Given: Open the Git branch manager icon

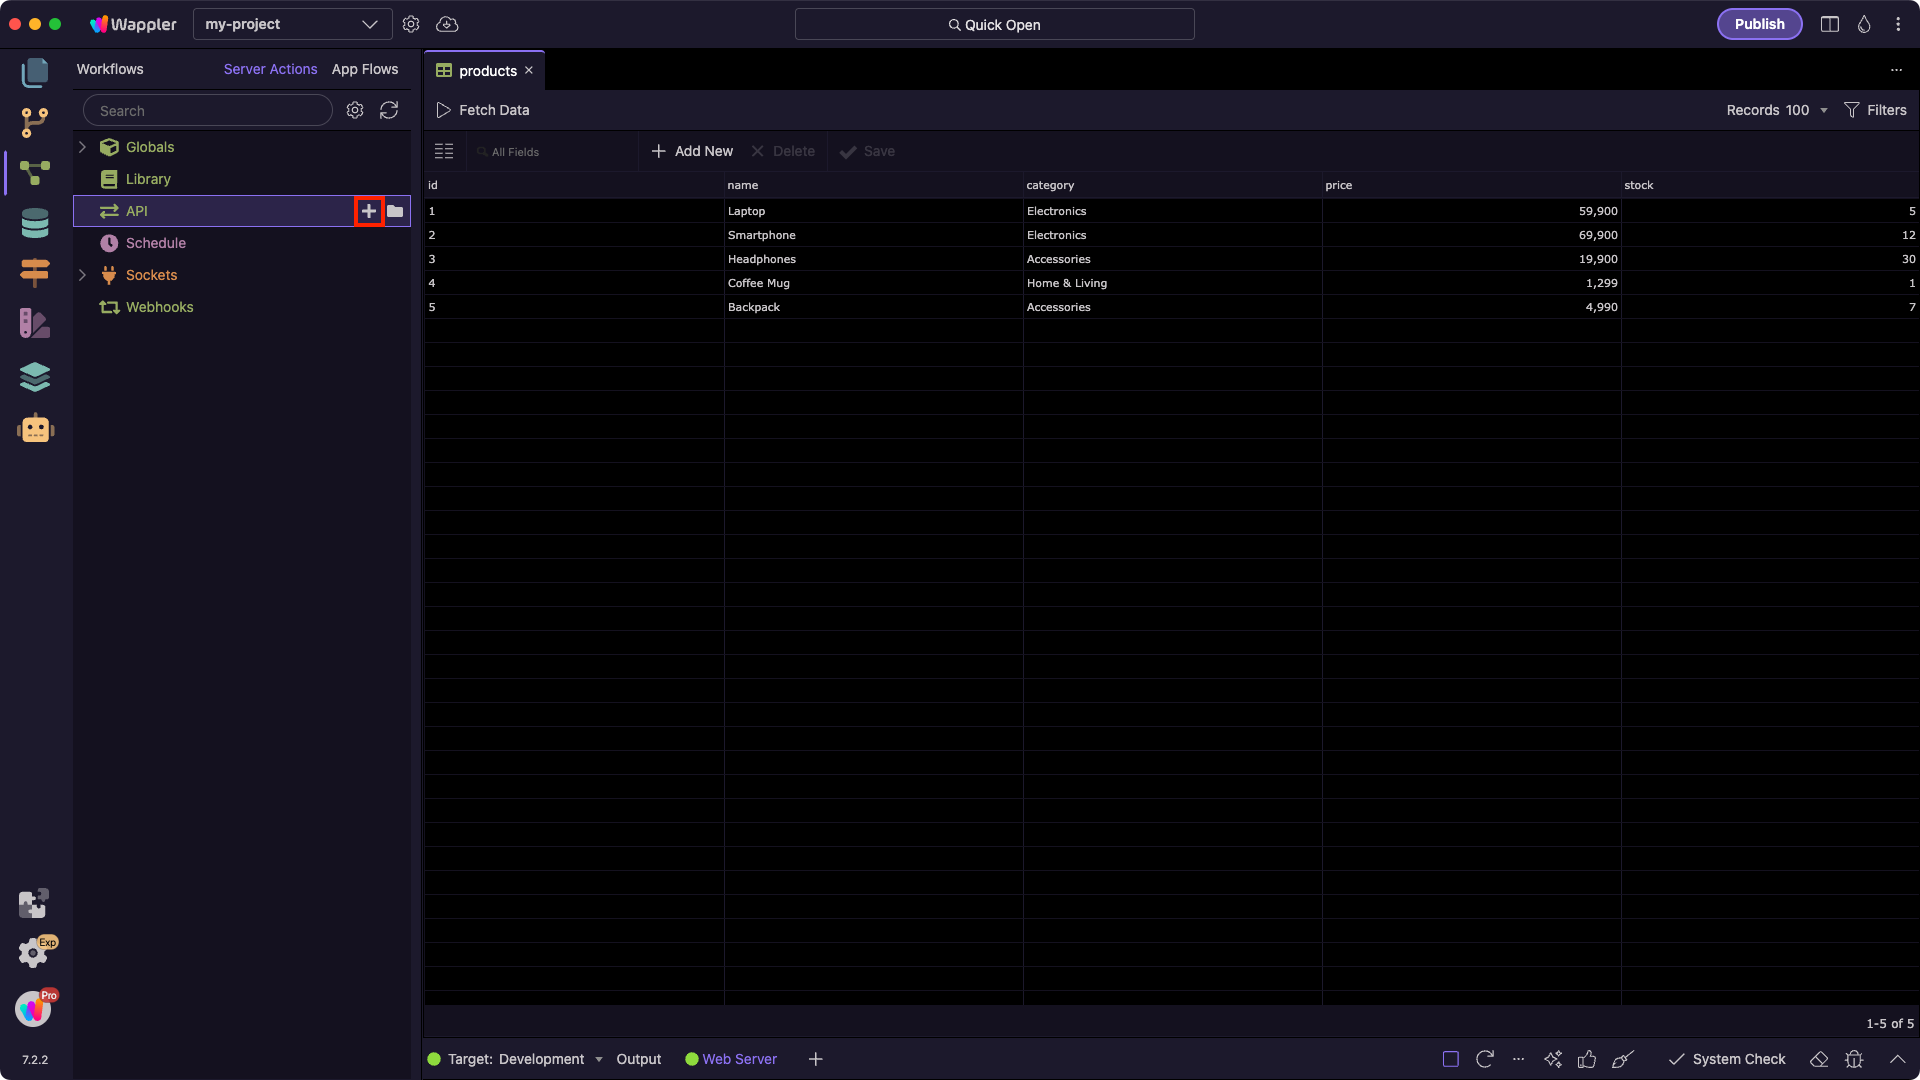Looking at the screenshot, I should click(x=35, y=122).
